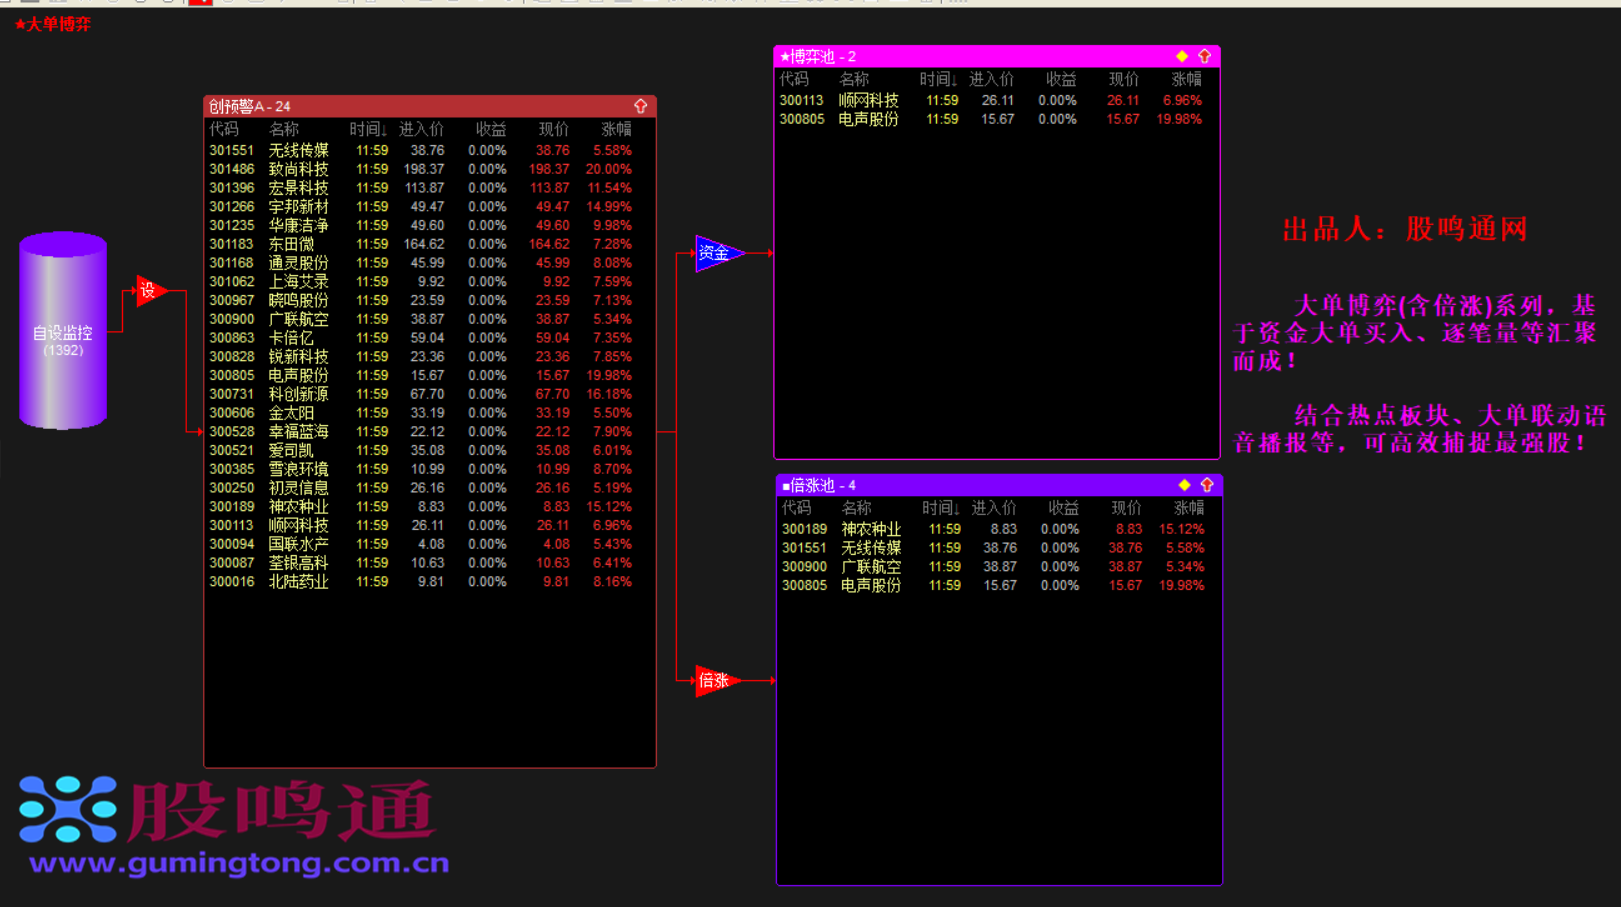
Task: Select the blue 资金 arrow node
Action: pos(716,253)
